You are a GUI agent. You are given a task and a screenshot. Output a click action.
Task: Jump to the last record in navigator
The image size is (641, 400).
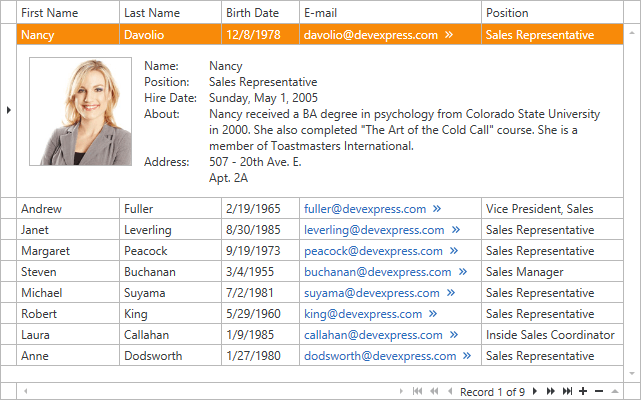tap(567, 391)
